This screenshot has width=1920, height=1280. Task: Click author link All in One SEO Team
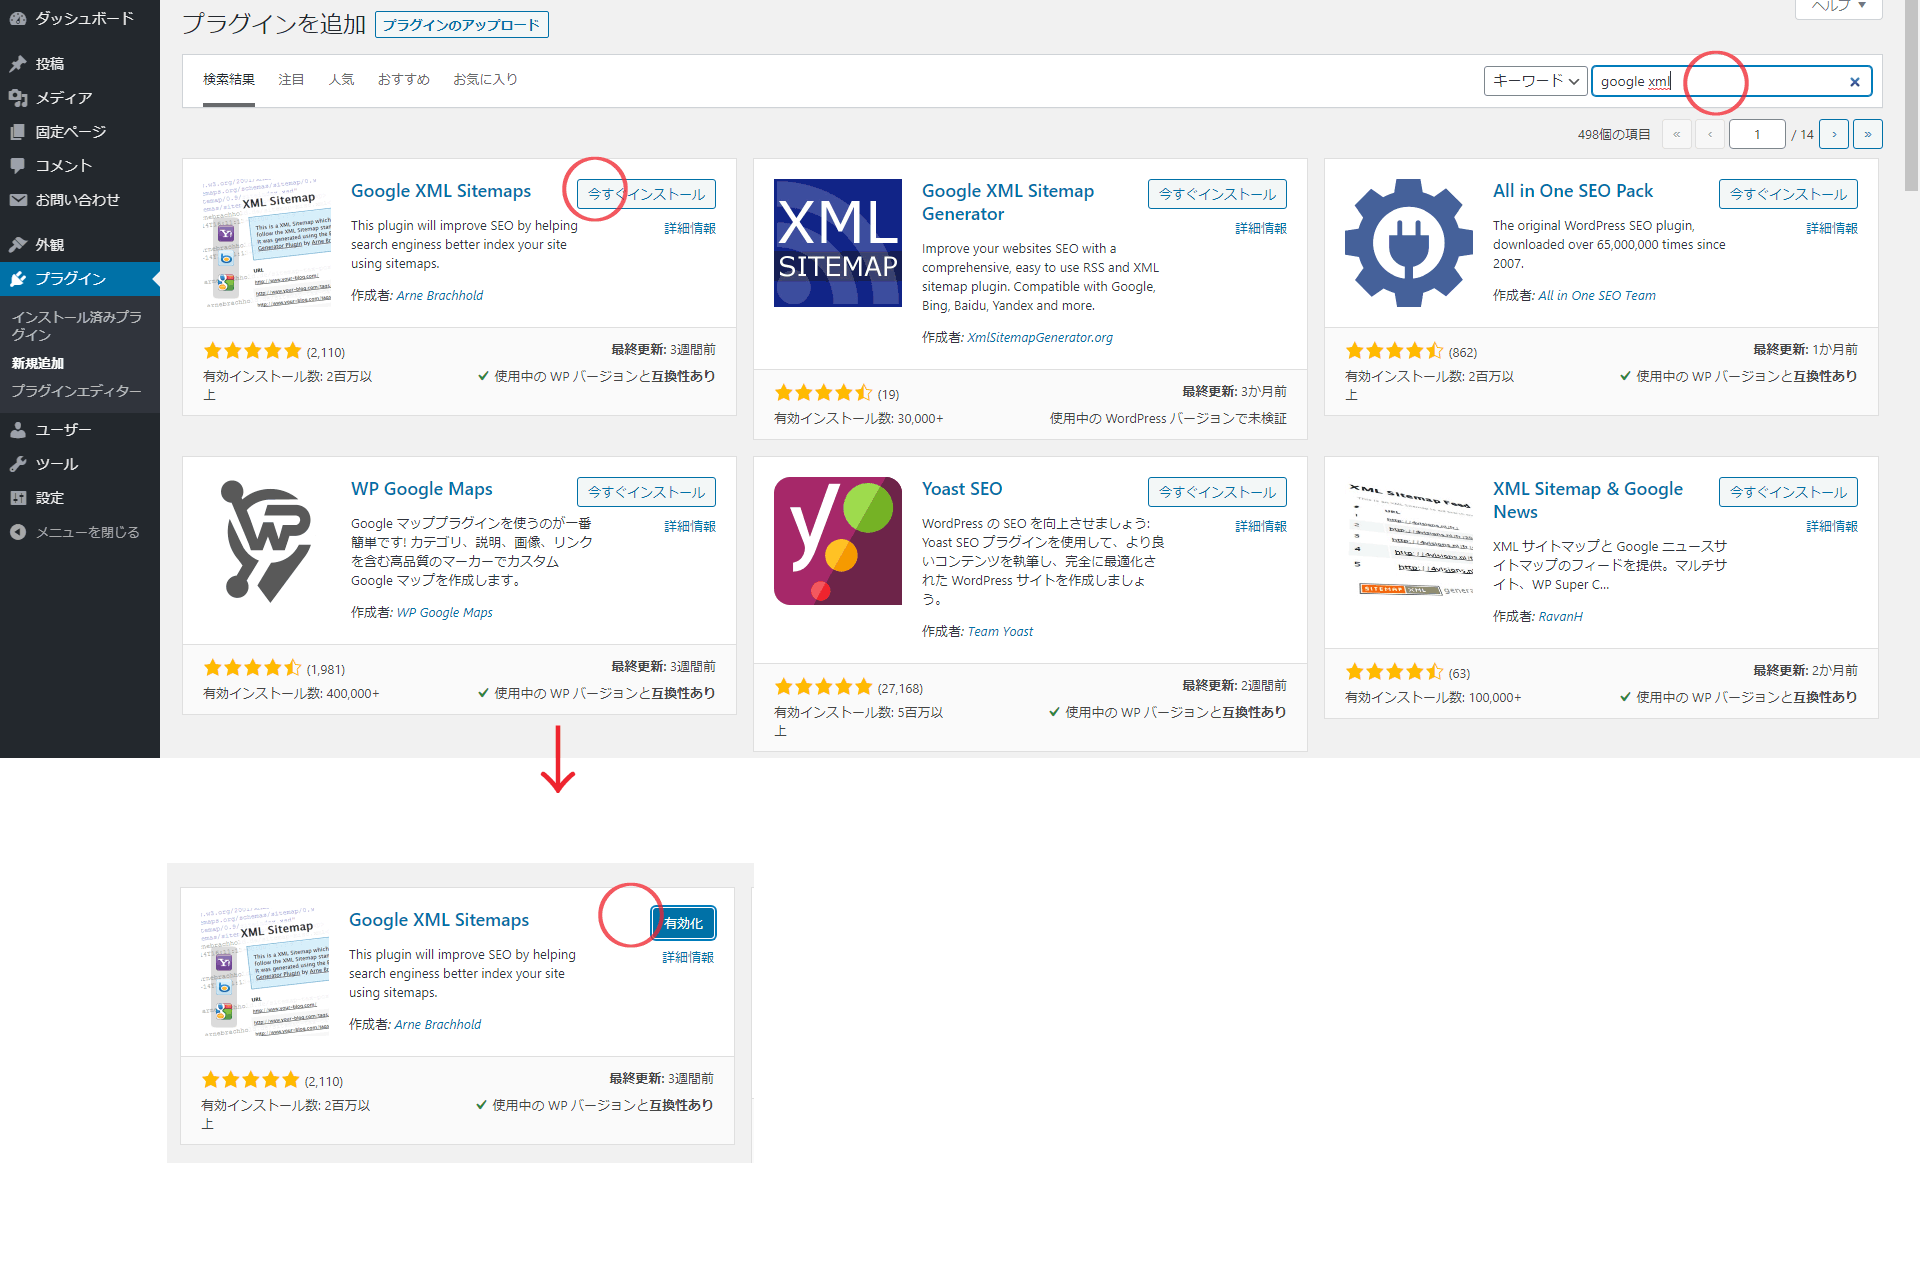point(1597,296)
